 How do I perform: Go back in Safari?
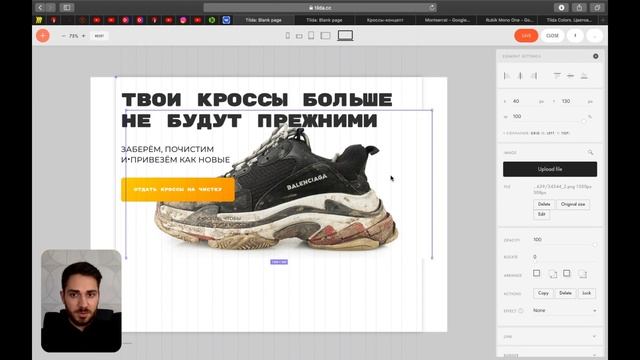coord(40,7)
